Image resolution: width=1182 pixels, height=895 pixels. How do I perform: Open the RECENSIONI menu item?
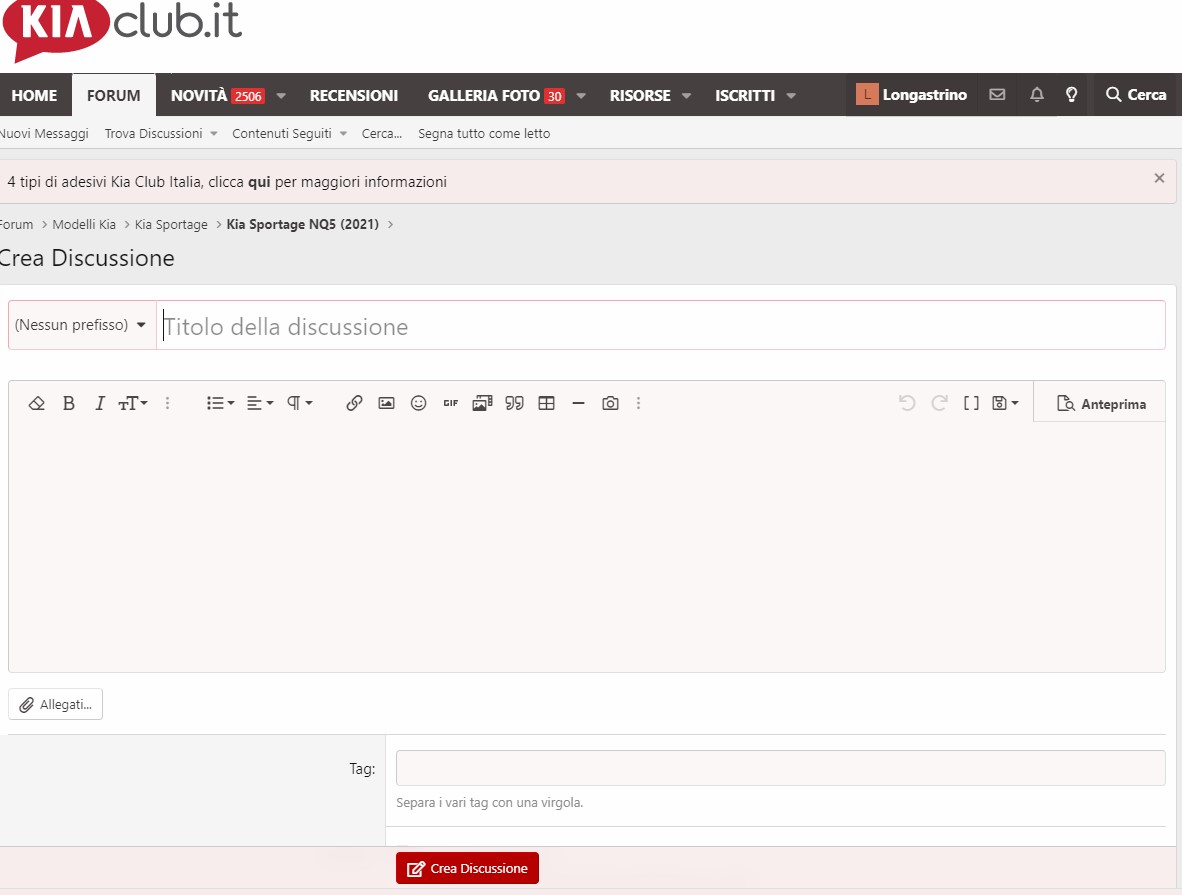point(354,96)
